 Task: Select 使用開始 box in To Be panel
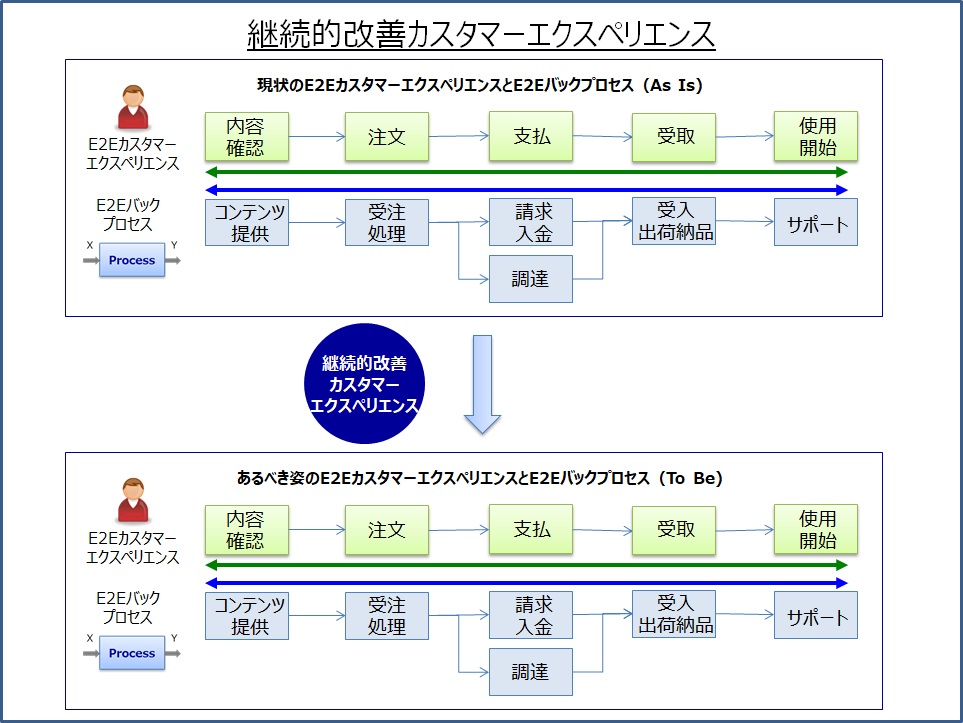point(816,530)
